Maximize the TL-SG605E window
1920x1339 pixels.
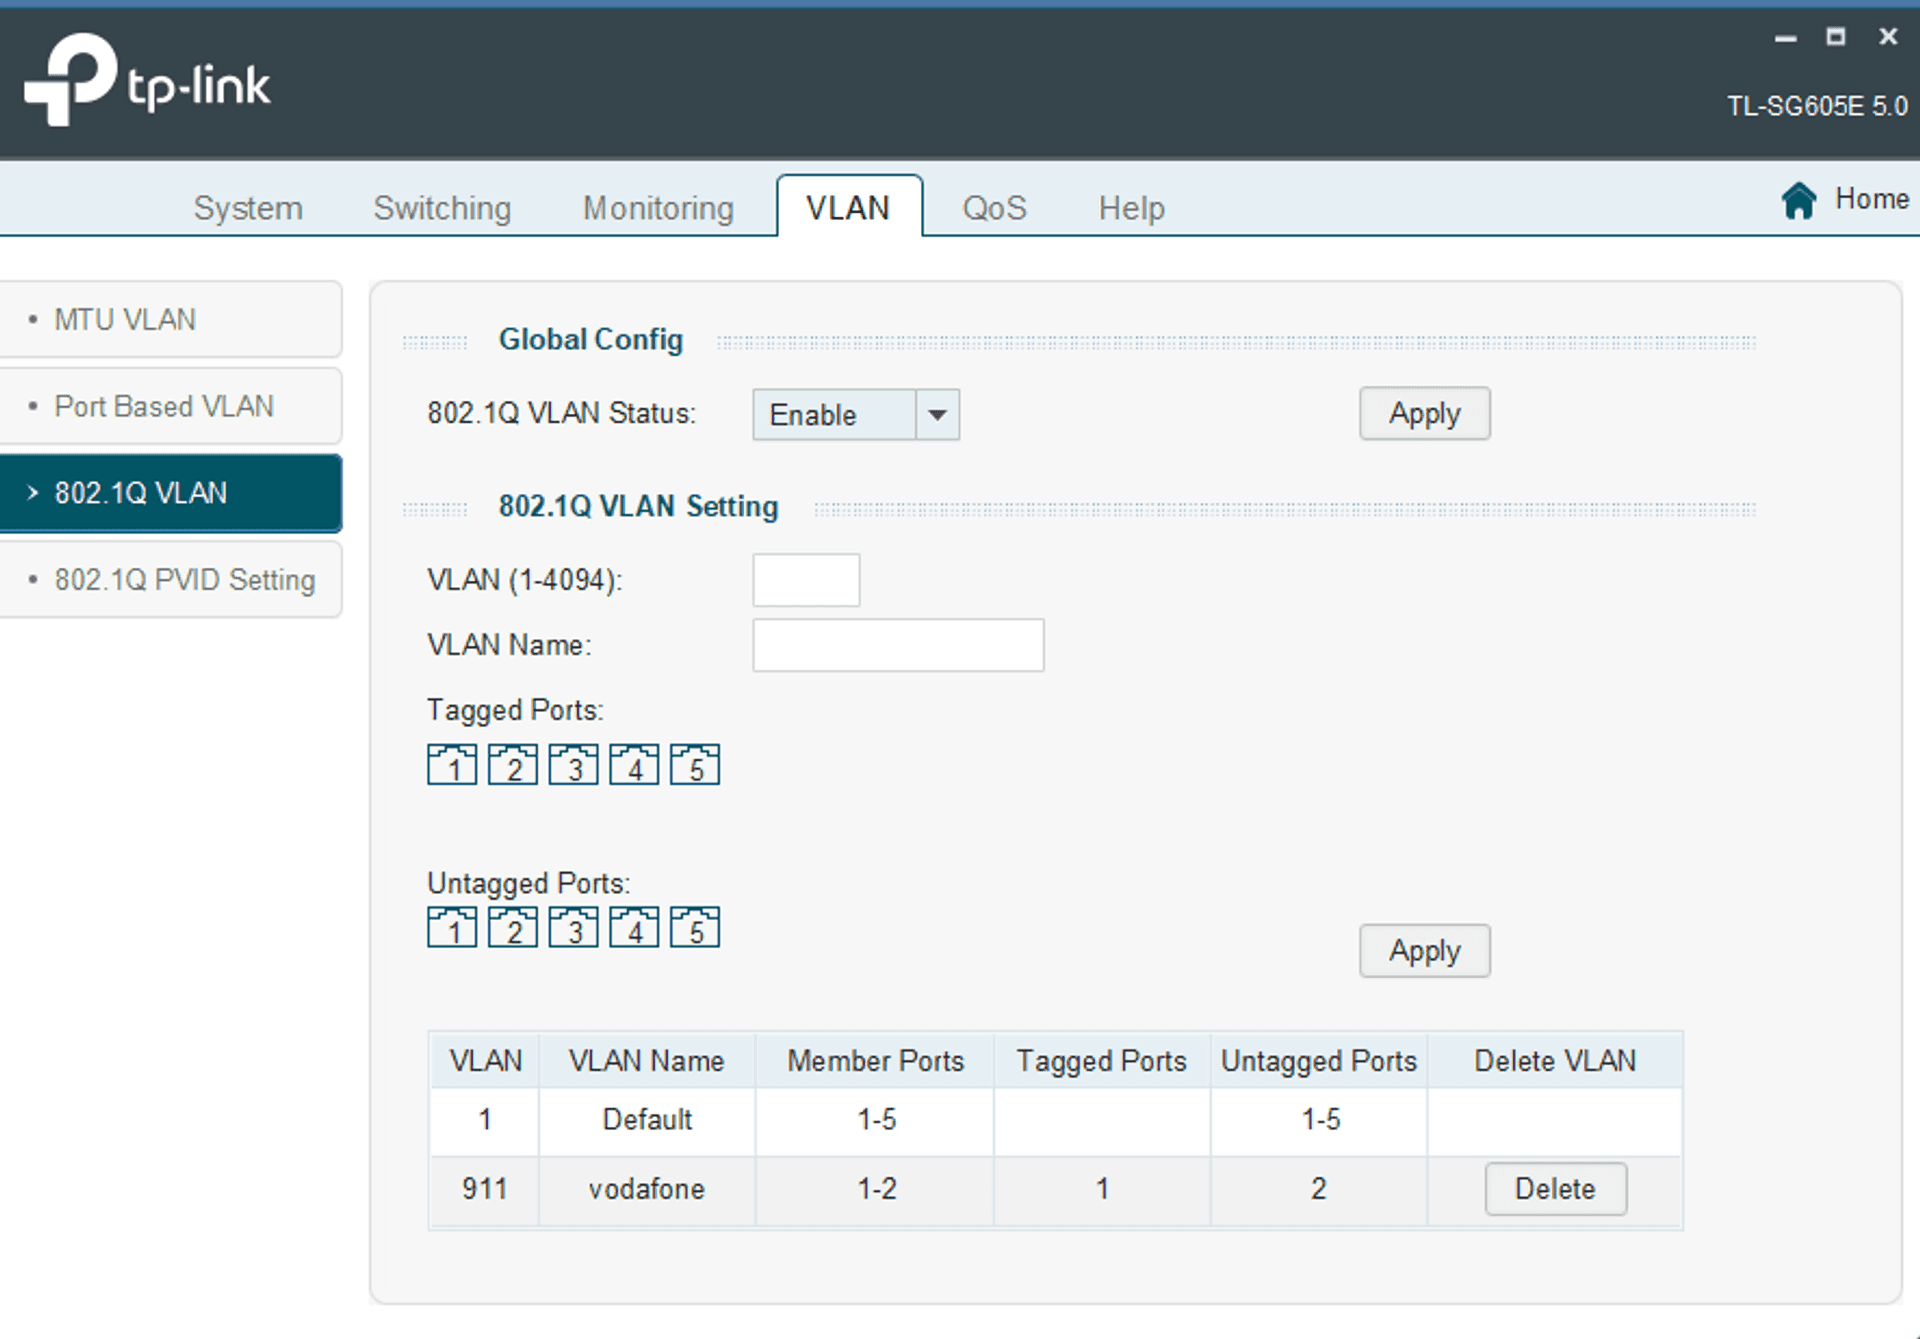pyautogui.click(x=1836, y=37)
